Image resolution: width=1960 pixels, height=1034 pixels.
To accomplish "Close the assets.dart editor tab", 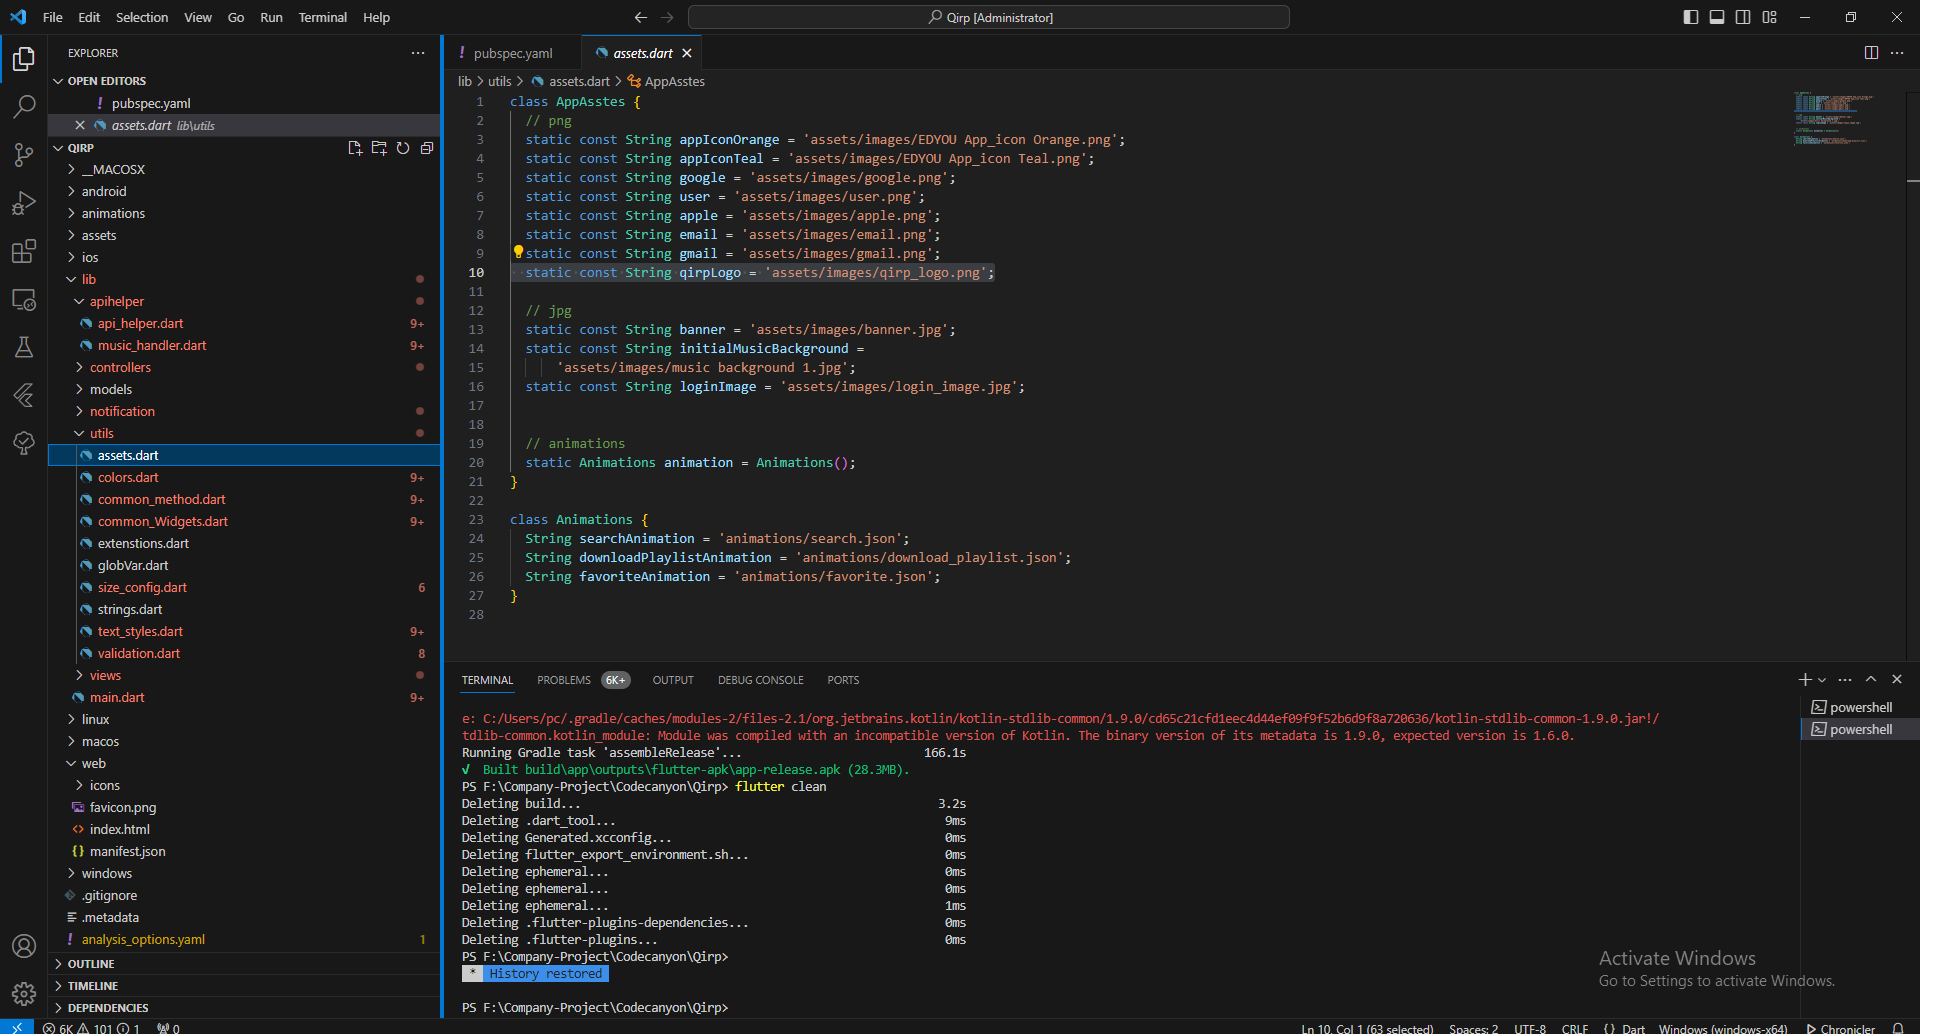I will (x=687, y=53).
